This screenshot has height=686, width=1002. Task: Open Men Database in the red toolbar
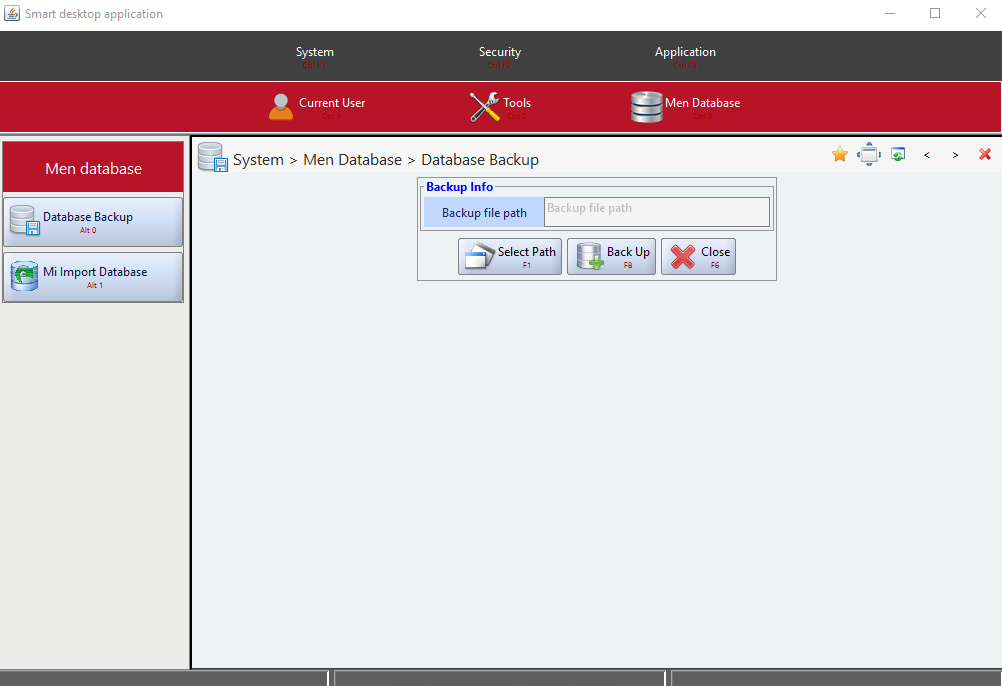[686, 106]
